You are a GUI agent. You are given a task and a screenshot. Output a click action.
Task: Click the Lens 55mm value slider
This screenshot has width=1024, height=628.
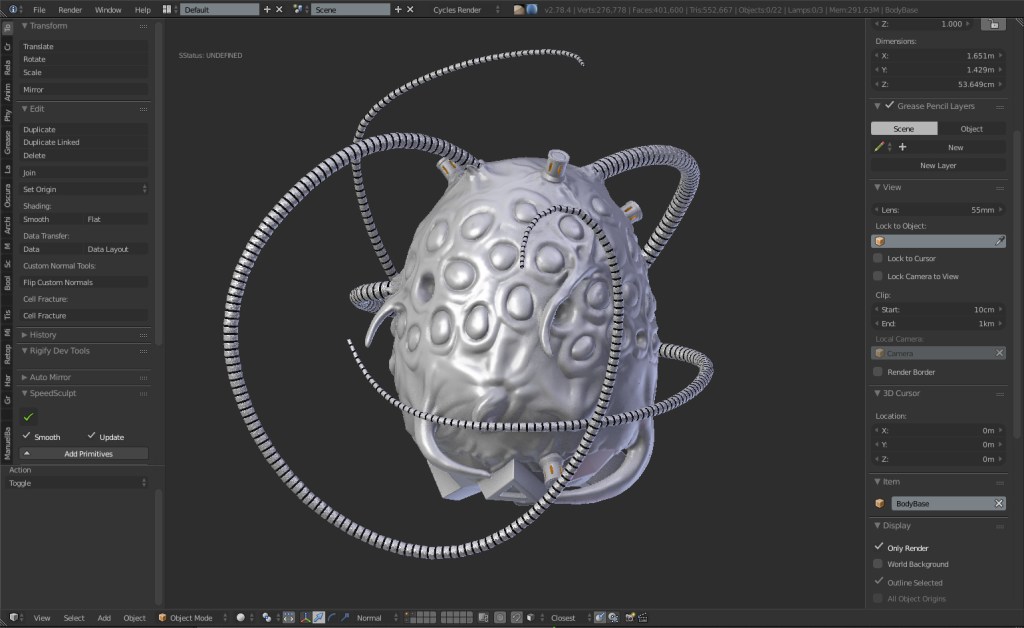(937, 210)
